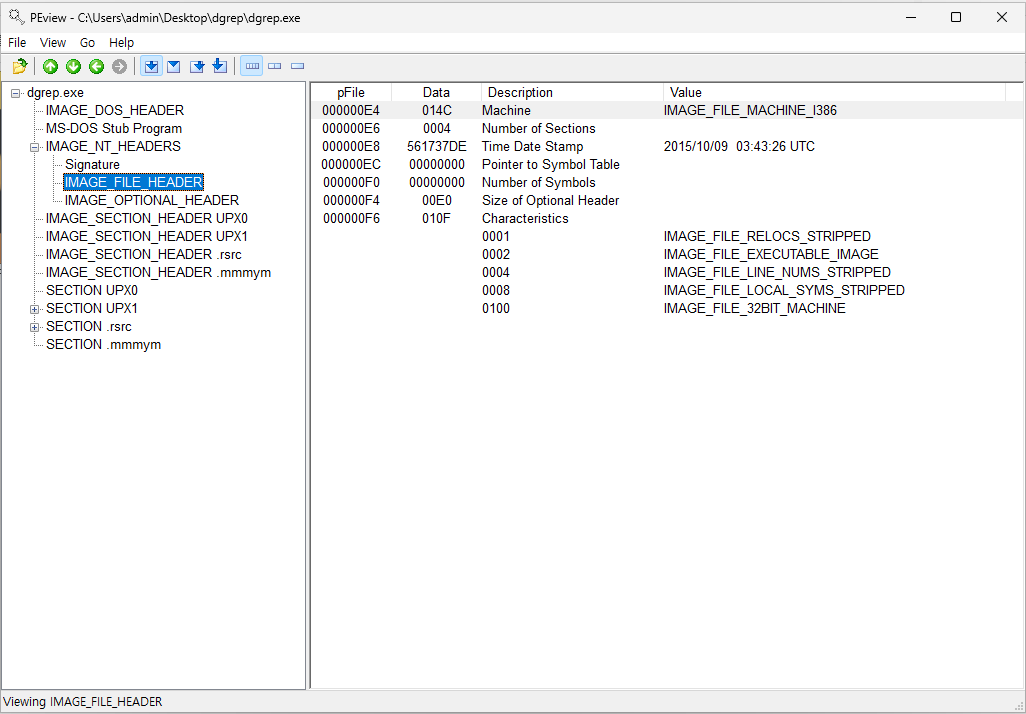This screenshot has height=714, width=1026.
Task: Click the green up arrow toolbar icon
Action: pos(50,66)
